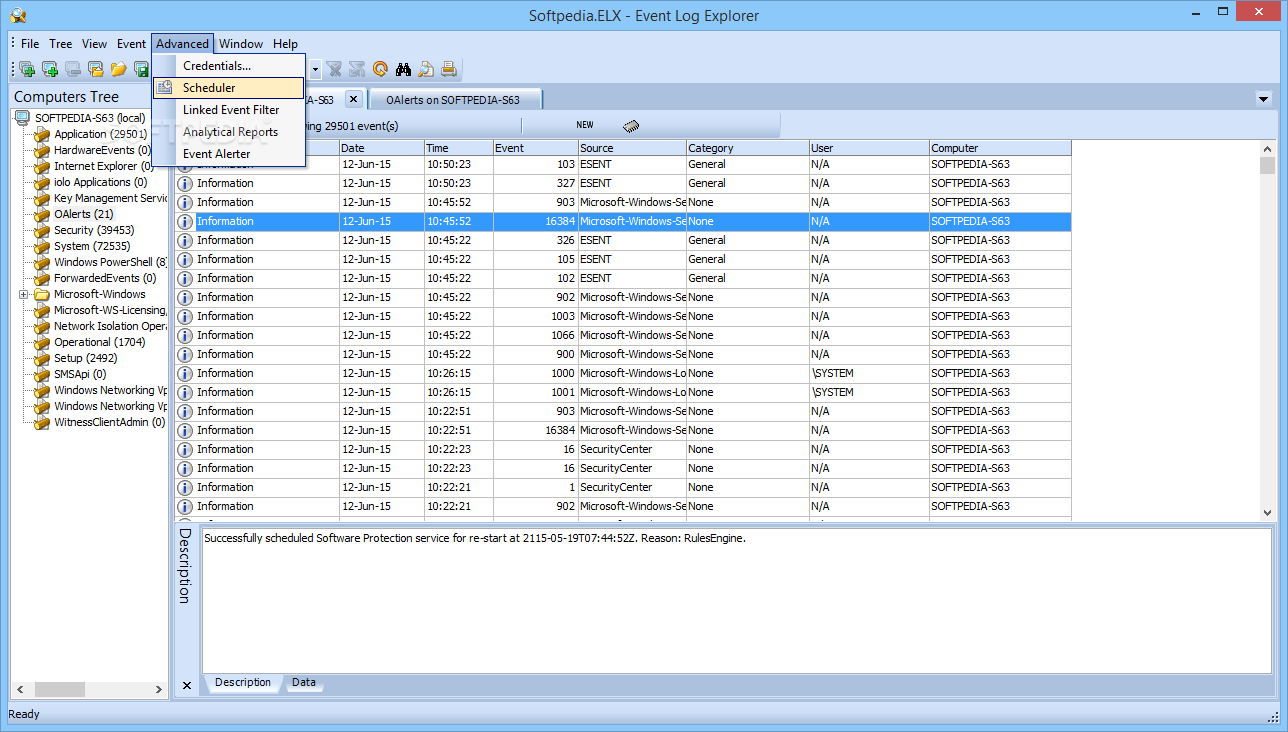Viewport: 1288px width, 732px height.
Task: Click the print preview magnifier icon
Action: (x=426, y=69)
